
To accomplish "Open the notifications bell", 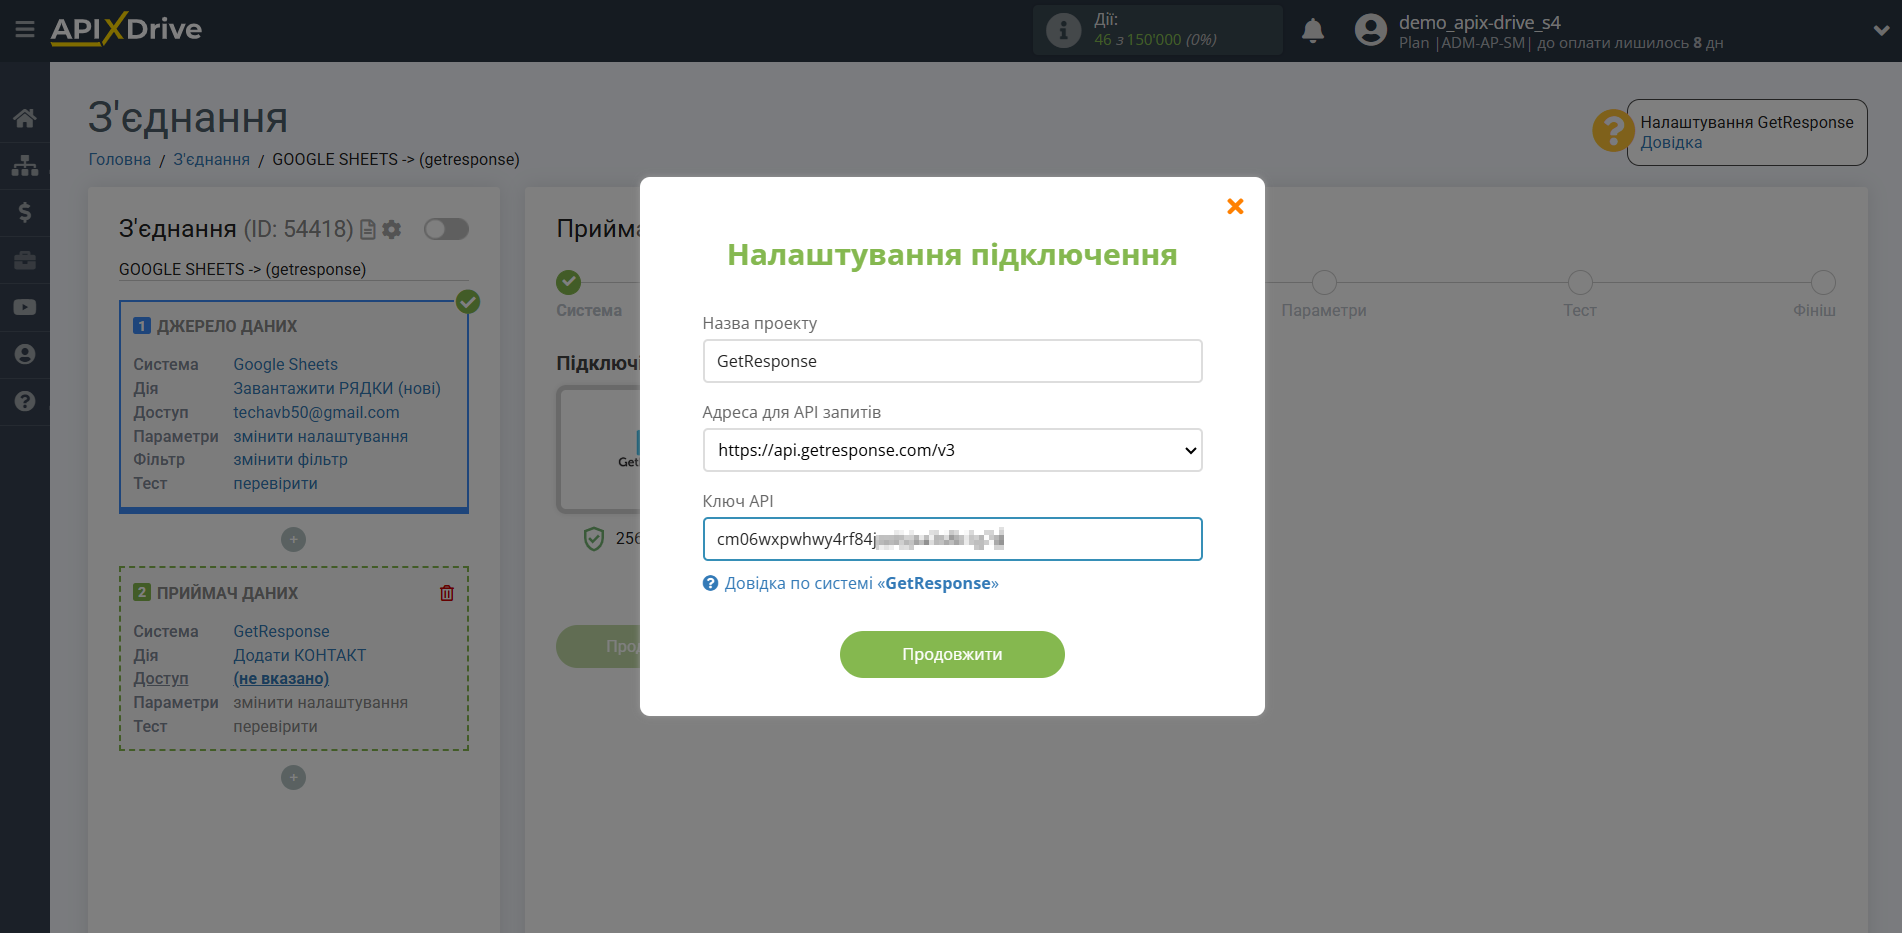I will [x=1313, y=30].
